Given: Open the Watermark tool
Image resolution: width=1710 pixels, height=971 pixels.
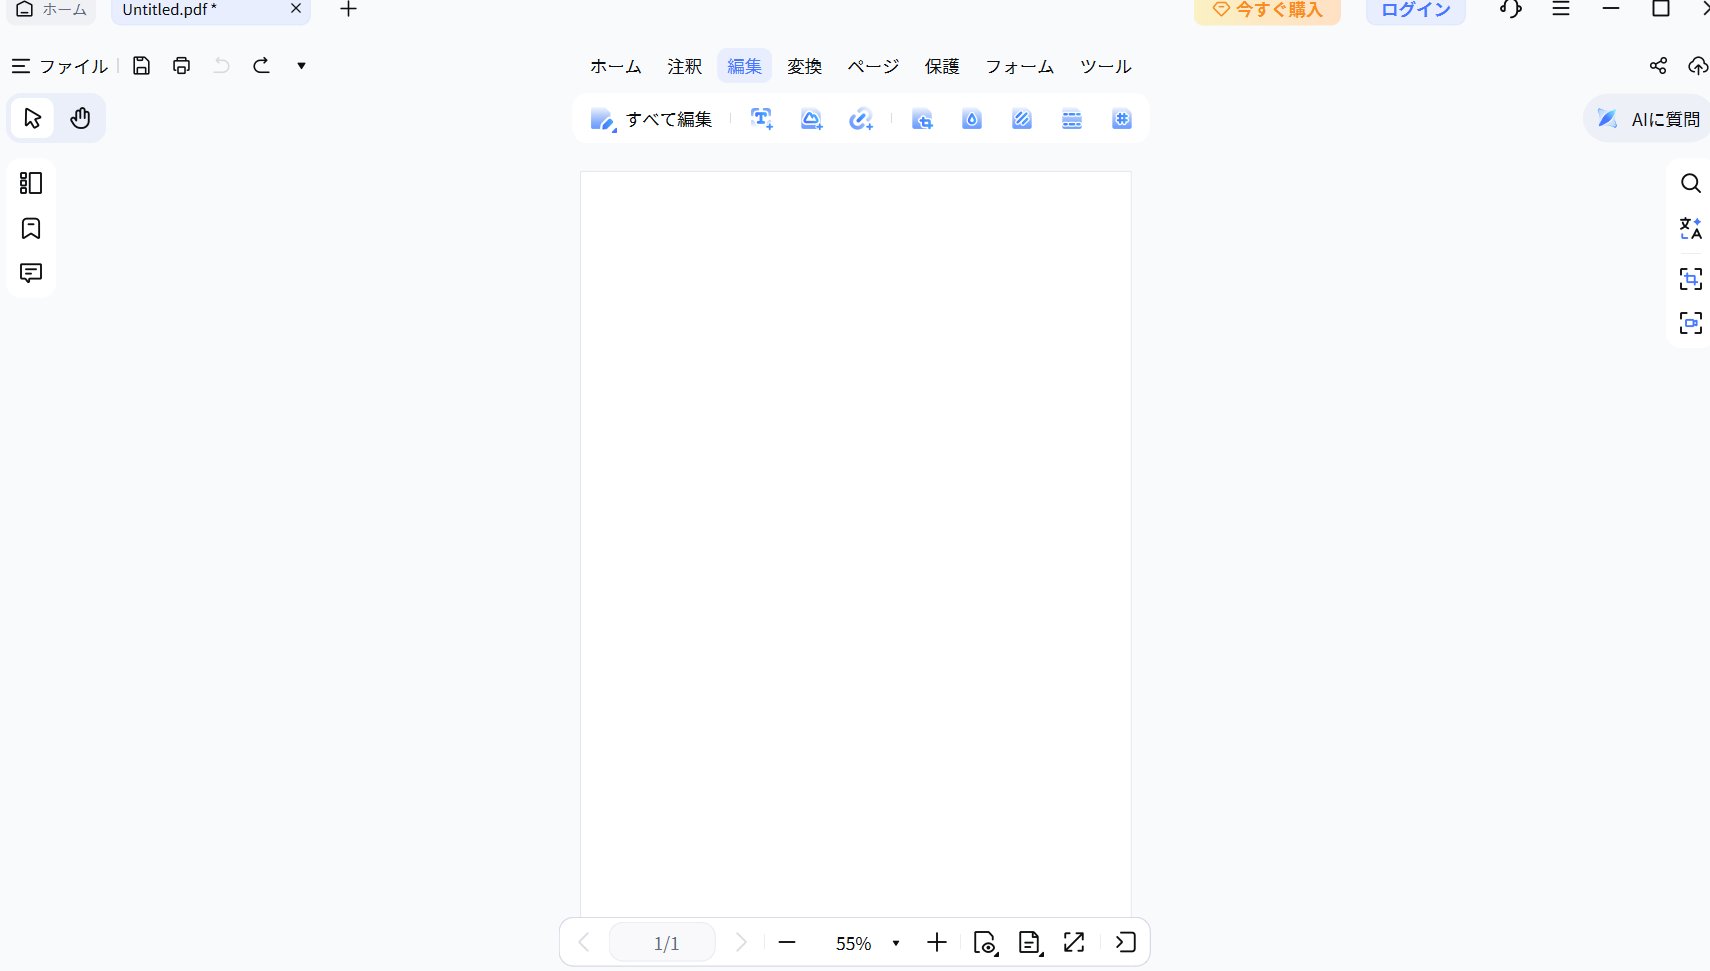Looking at the screenshot, I should click(x=972, y=118).
